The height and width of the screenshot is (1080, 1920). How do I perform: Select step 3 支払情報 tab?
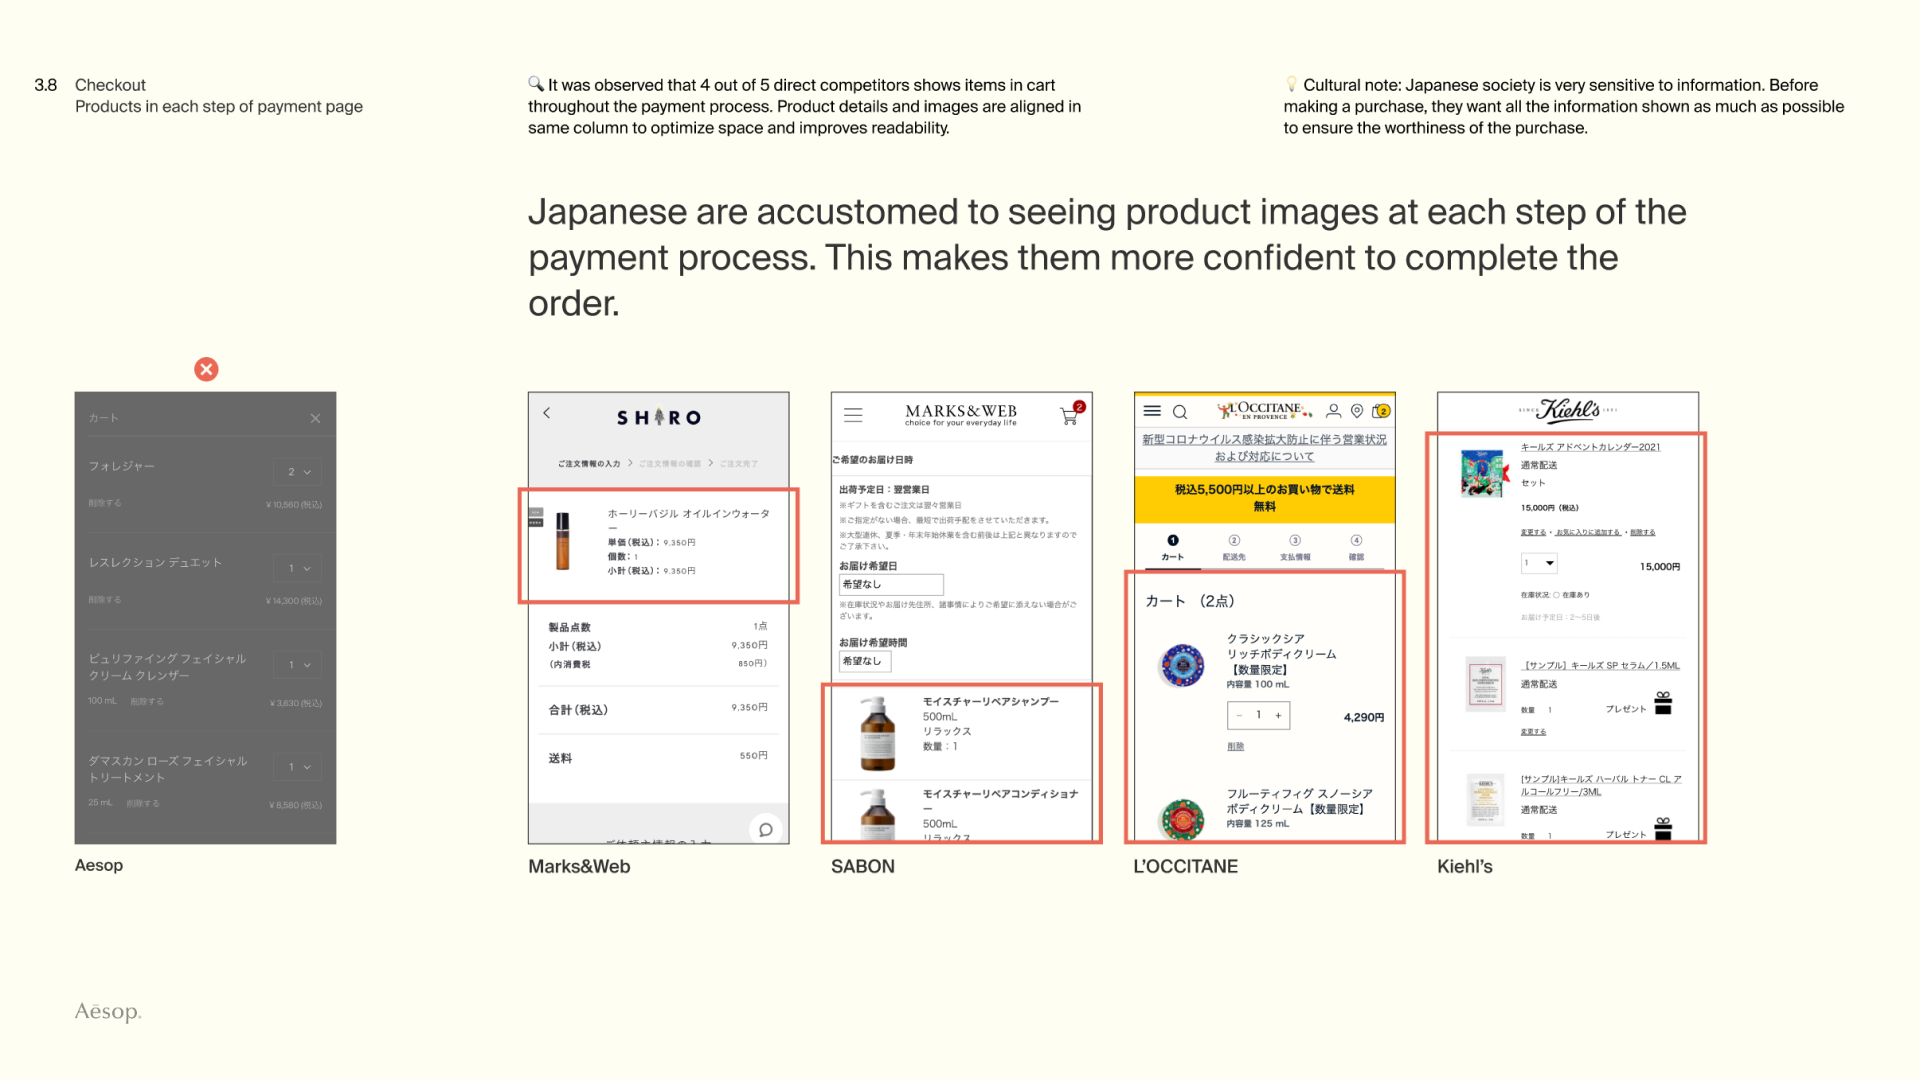1295,547
